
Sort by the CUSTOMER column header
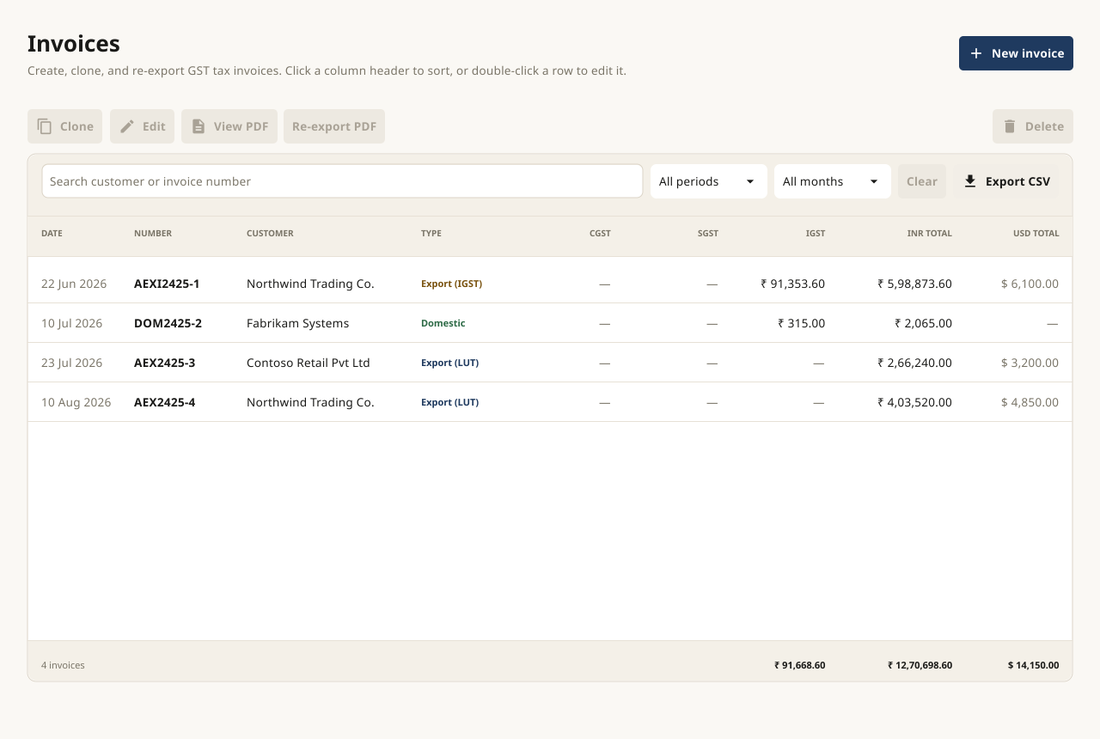click(270, 233)
